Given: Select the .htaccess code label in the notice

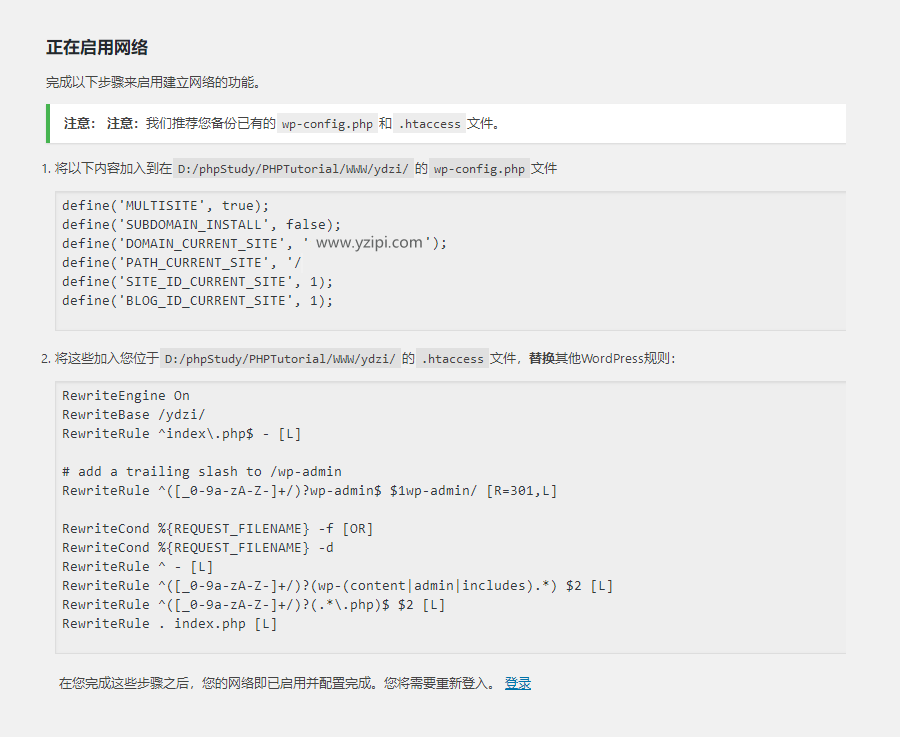Looking at the screenshot, I should pyautogui.click(x=429, y=124).
